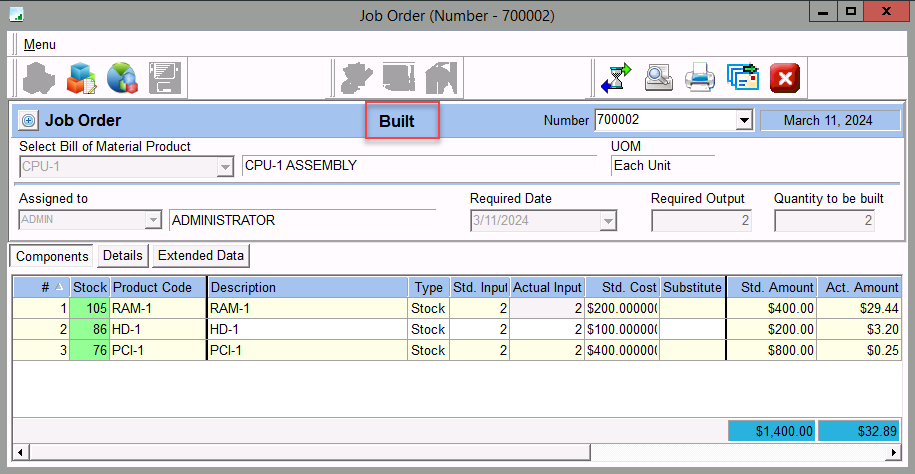Sort by the Product Code column header
Viewport: 915px width, 474px height.
point(152,287)
